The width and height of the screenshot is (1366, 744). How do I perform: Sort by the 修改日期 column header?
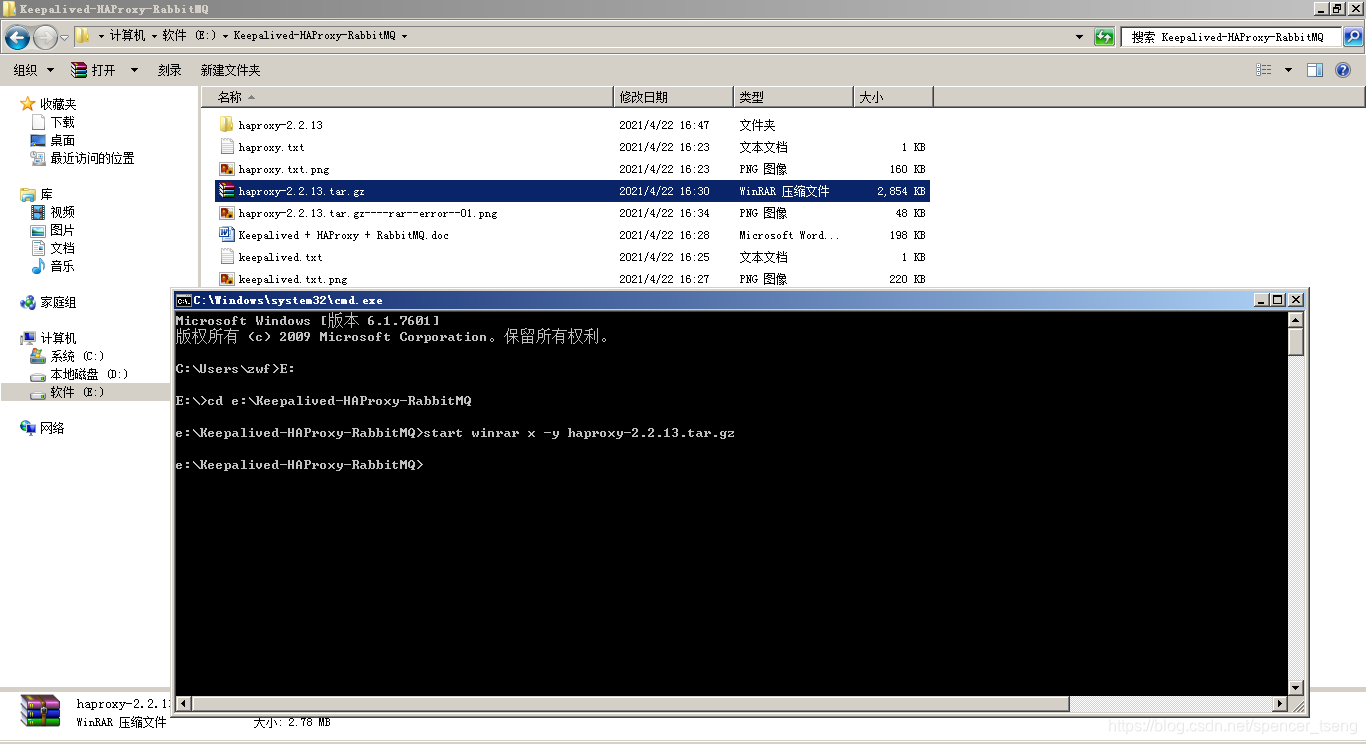pos(673,97)
